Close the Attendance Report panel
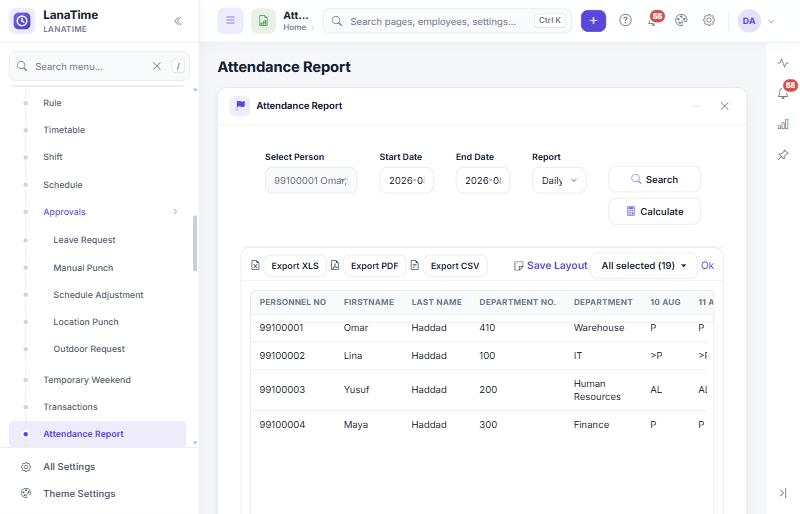 click(724, 106)
